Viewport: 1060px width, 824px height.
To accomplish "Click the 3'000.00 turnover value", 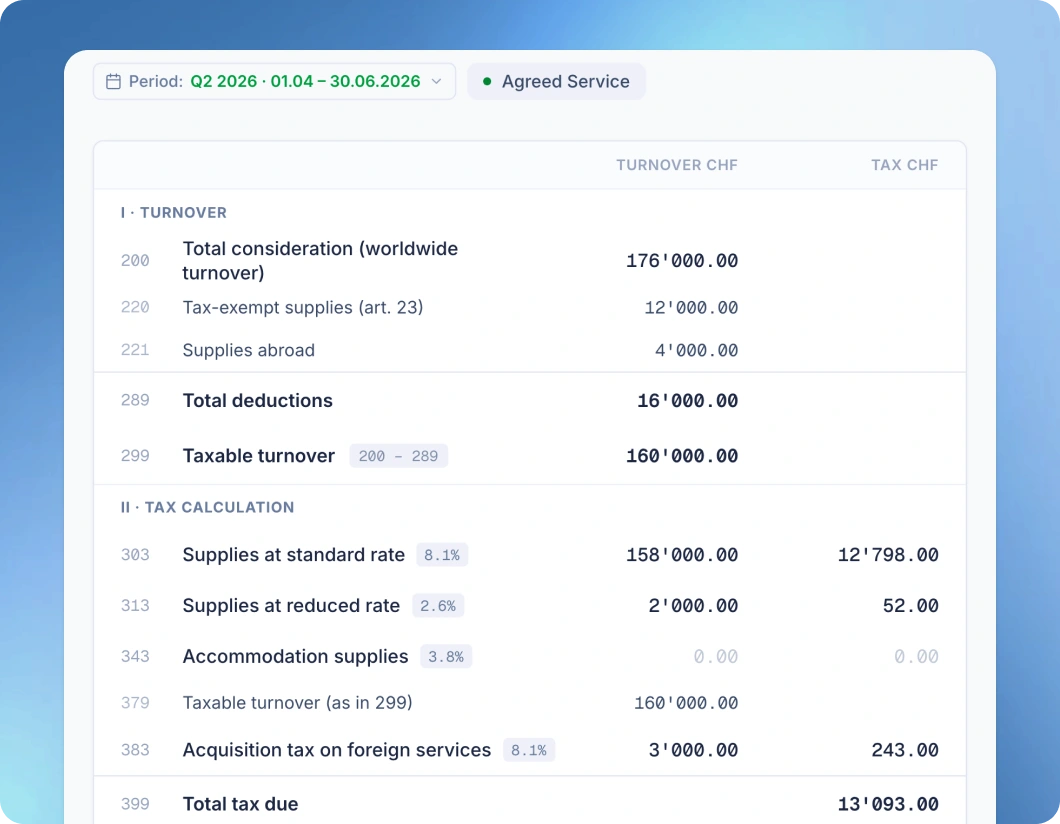I will (693, 750).
